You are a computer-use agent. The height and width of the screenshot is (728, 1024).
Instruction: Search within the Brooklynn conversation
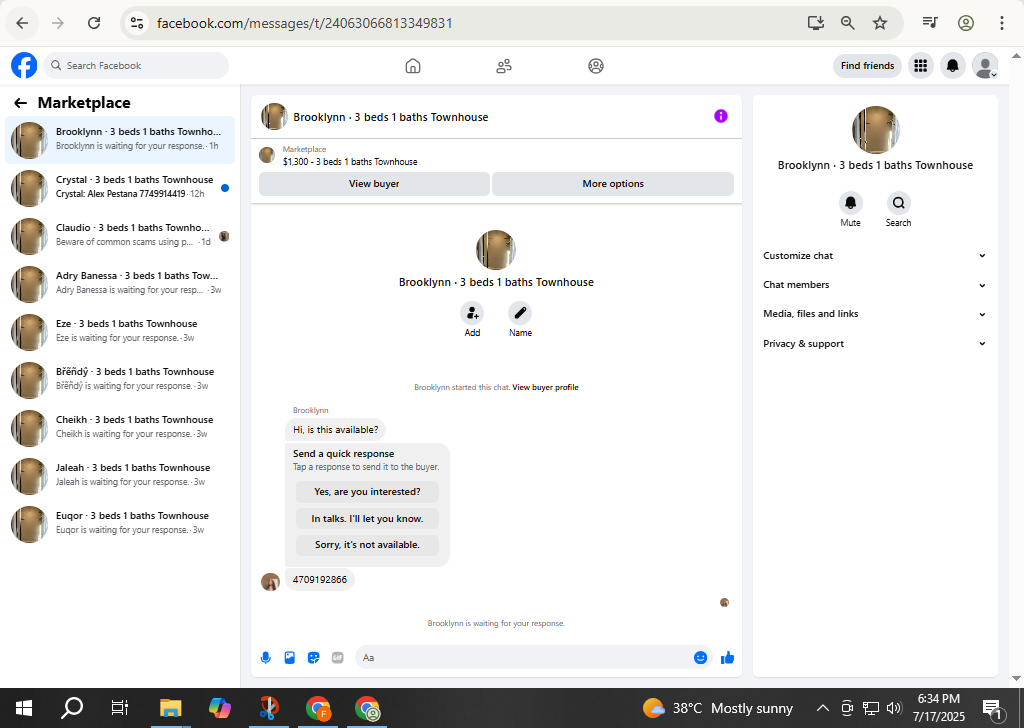(x=899, y=203)
